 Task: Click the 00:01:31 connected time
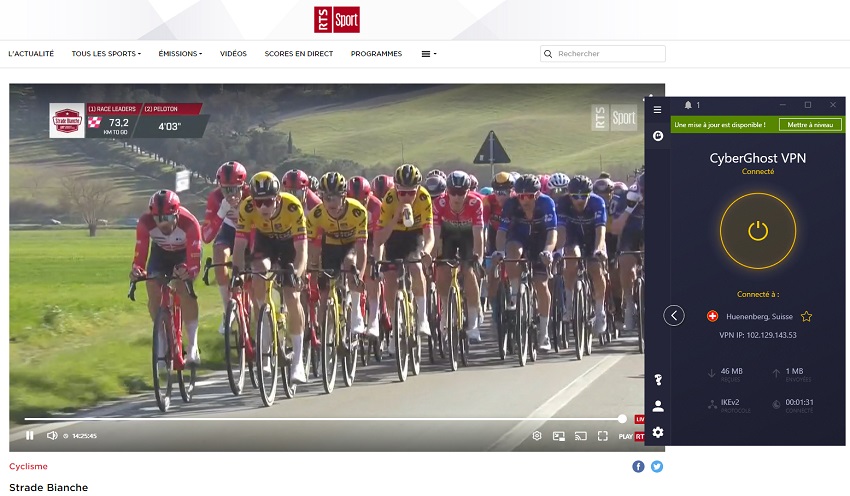(799, 402)
